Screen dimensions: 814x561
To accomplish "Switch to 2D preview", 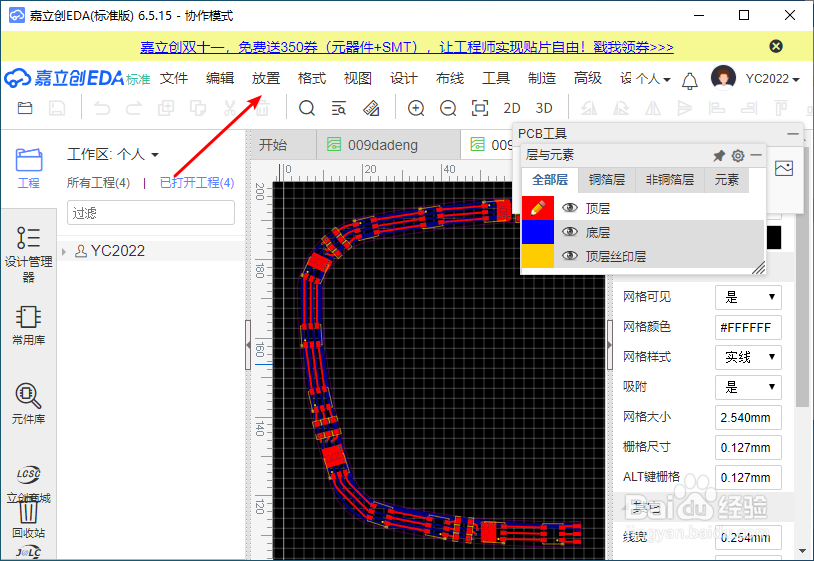I will click(511, 108).
